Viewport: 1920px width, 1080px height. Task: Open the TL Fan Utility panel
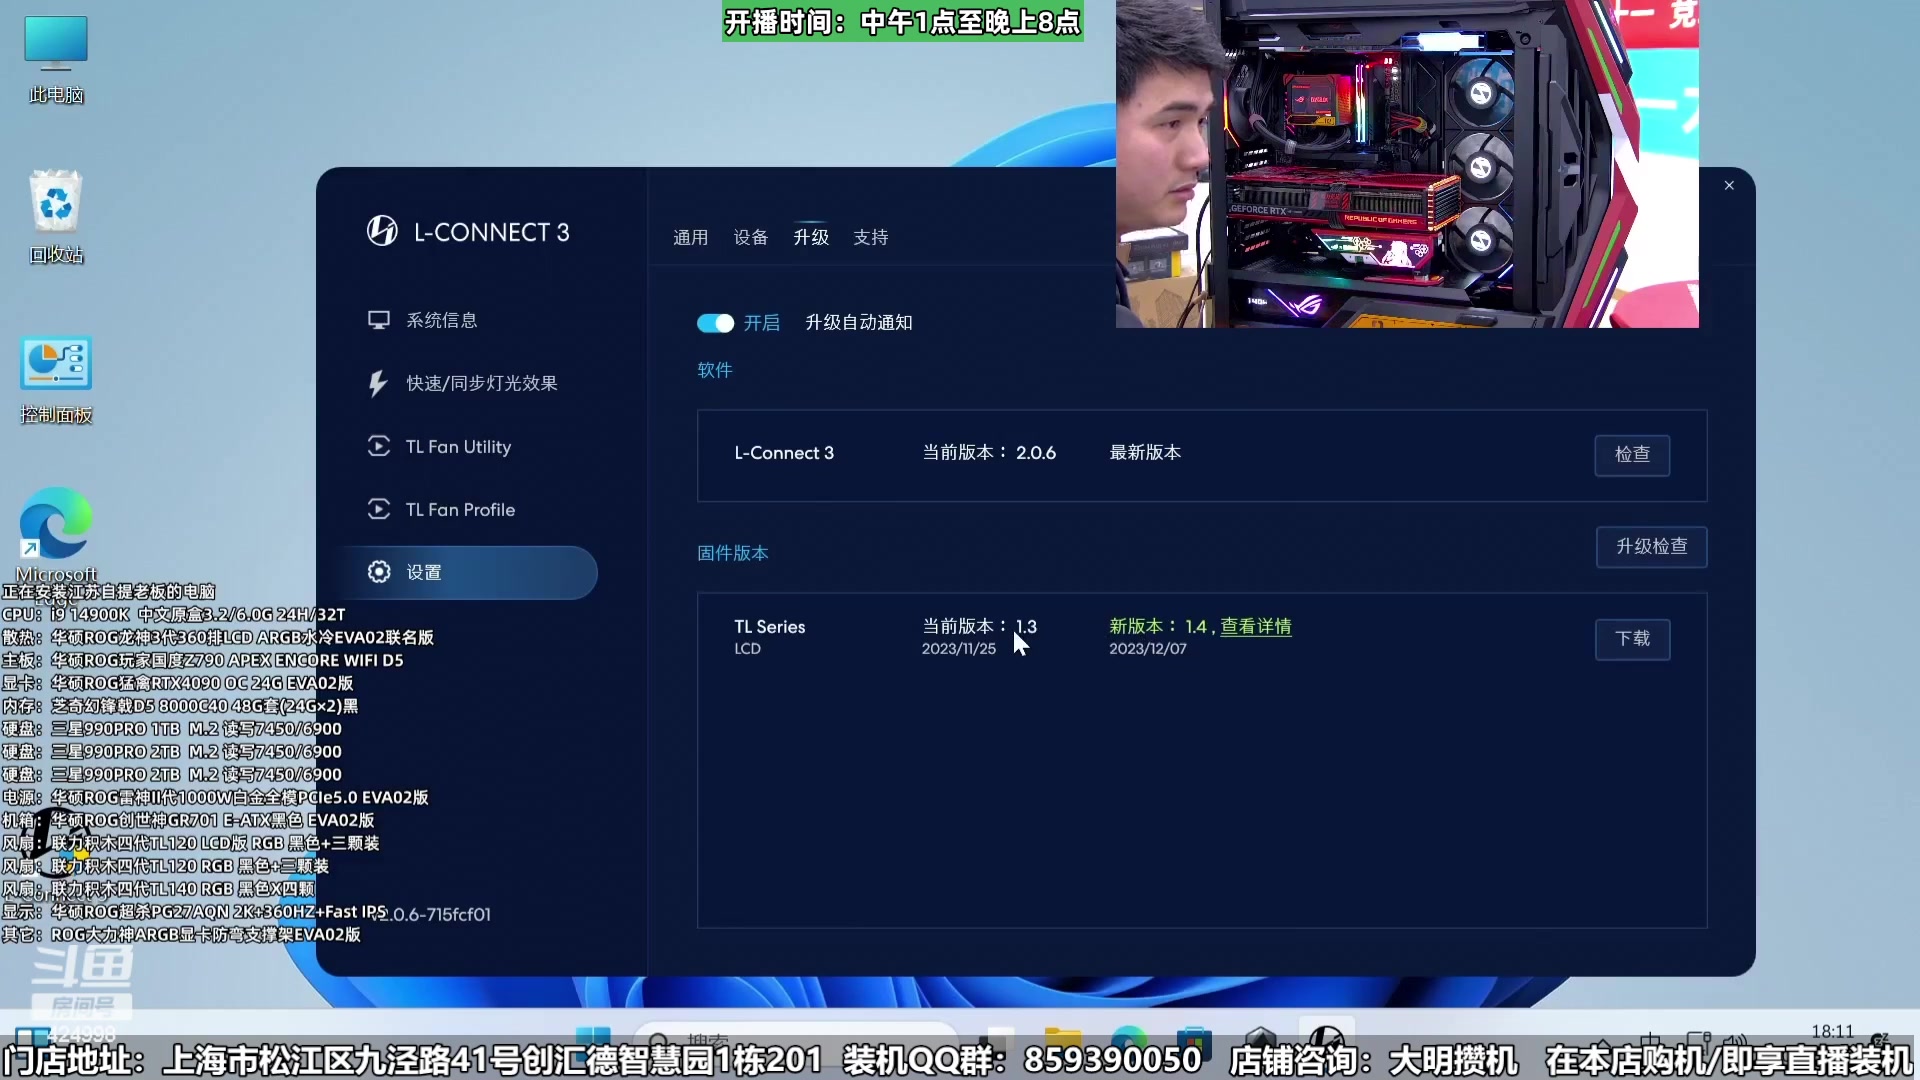click(457, 447)
